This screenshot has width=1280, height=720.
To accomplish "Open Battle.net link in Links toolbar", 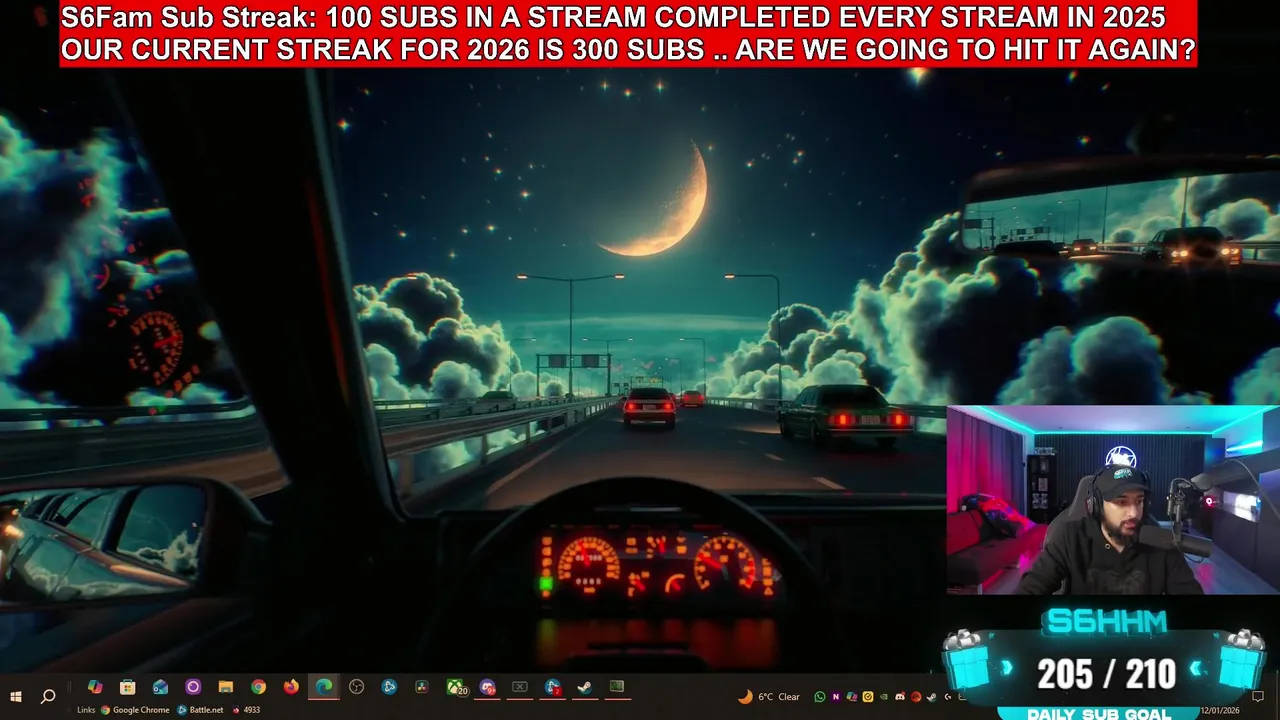I will coord(200,710).
